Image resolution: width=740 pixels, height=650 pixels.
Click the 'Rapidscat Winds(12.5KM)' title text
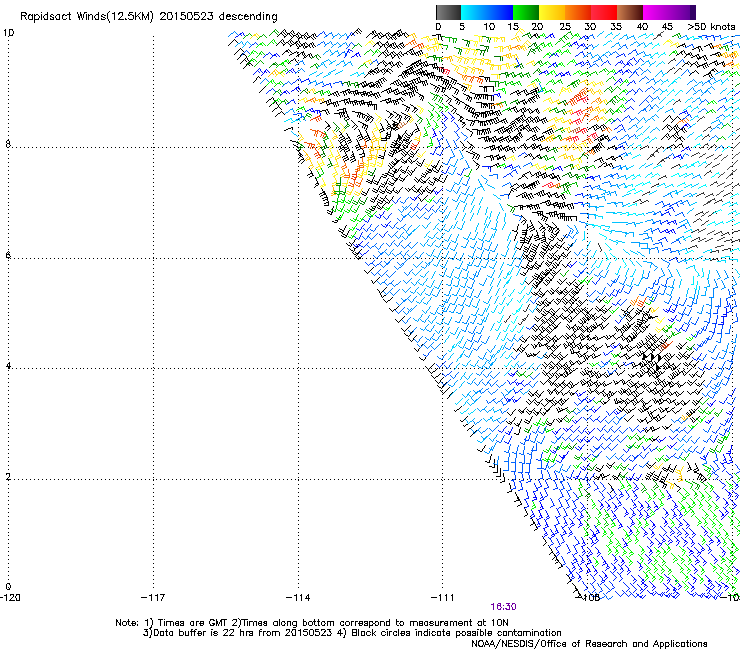pyautogui.click(x=87, y=17)
